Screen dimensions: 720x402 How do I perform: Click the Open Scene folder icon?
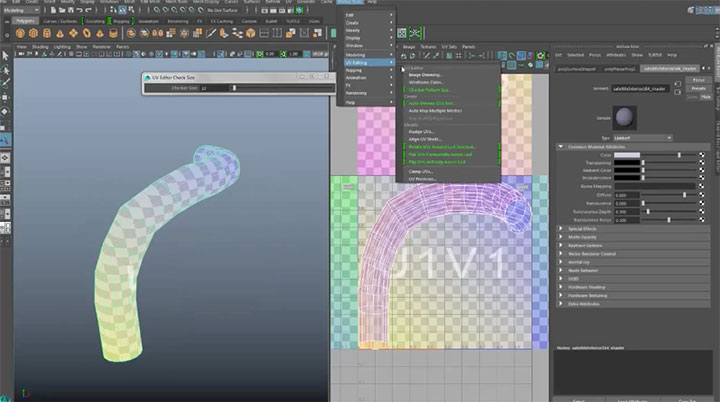click(62, 10)
